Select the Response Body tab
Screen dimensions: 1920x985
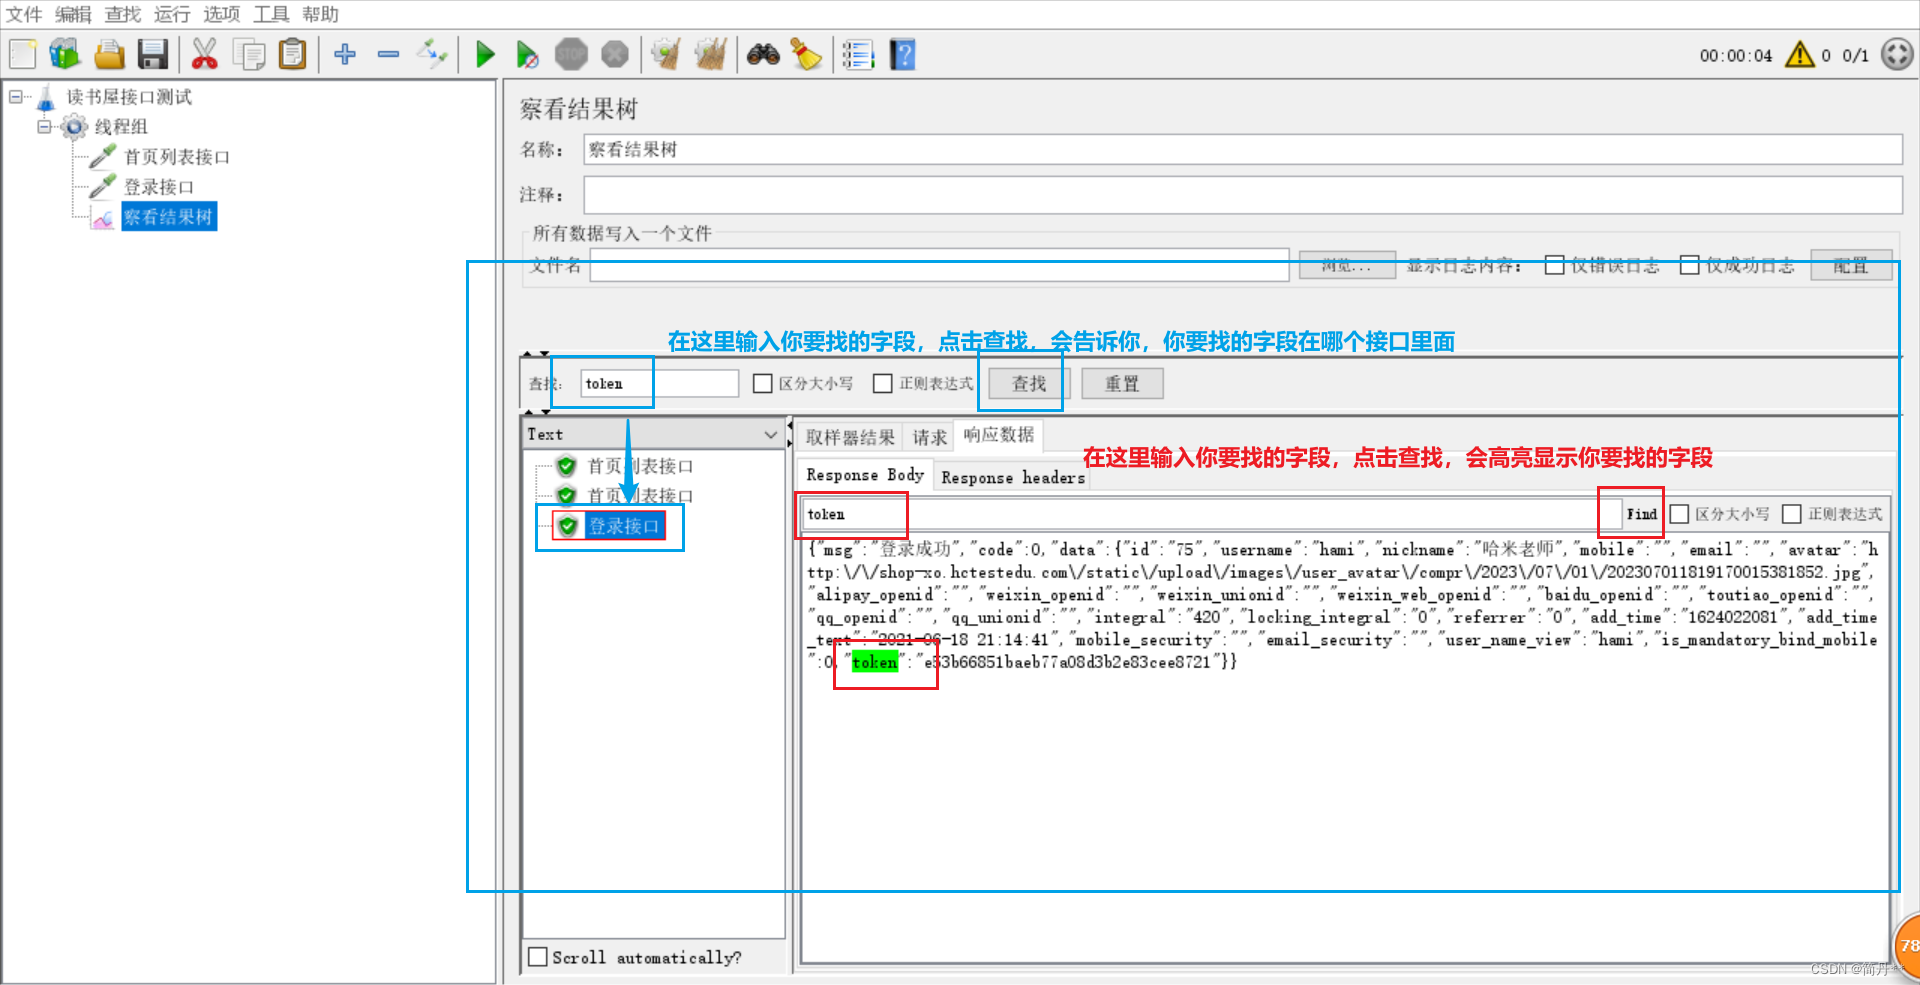pyautogui.click(x=865, y=475)
